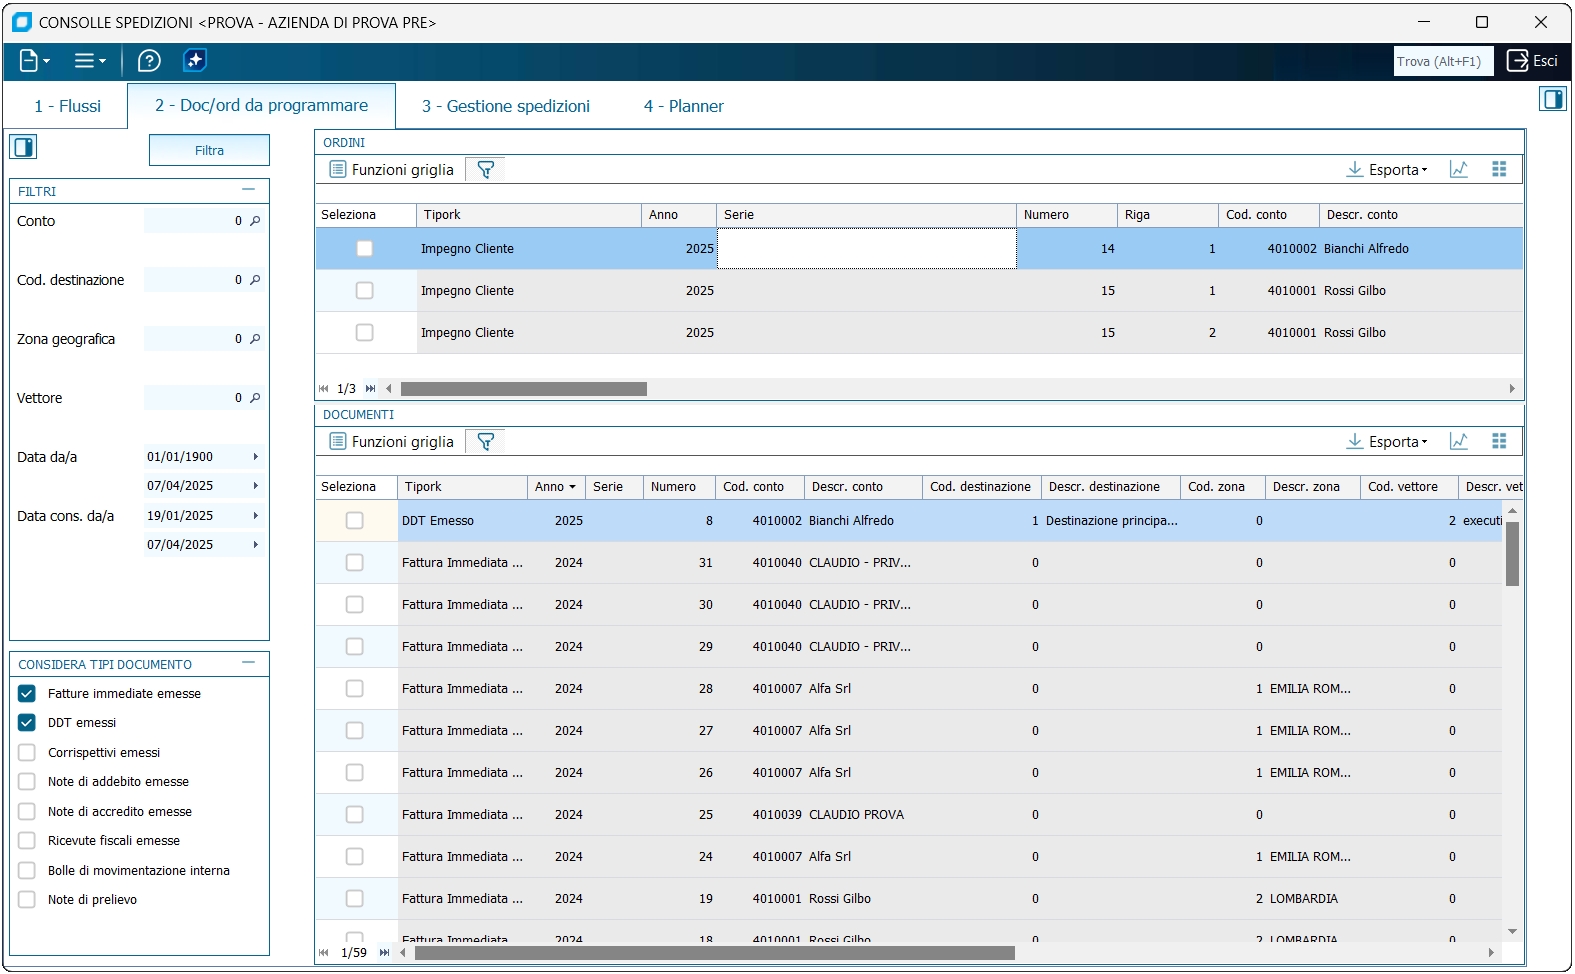Enable Corrispettivi emessi checkbox
Screen dimensions: 1575x974
point(27,753)
